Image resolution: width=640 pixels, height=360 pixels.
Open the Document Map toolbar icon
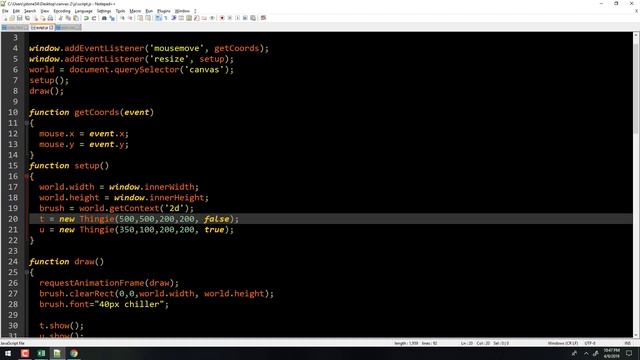(x=189, y=18)
